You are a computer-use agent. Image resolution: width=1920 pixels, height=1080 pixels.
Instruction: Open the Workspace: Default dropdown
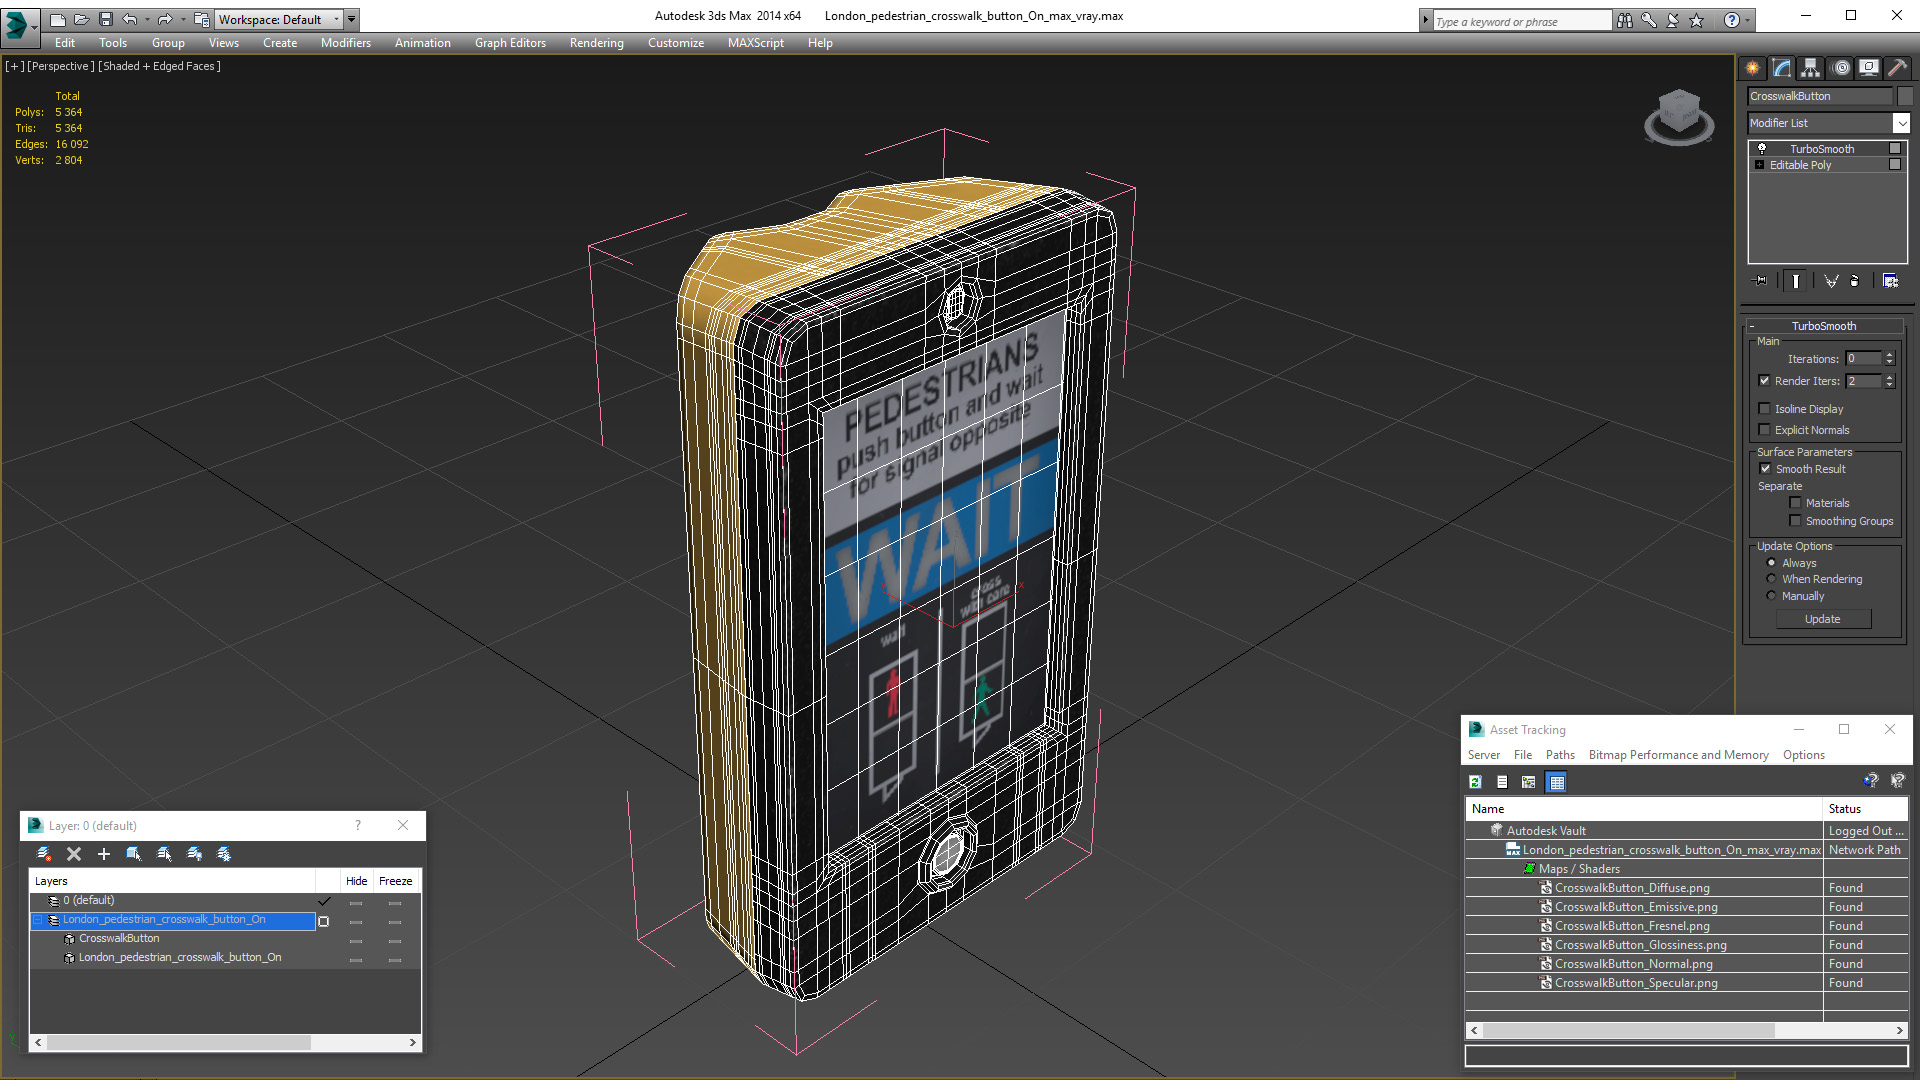[x=279, y=19]
